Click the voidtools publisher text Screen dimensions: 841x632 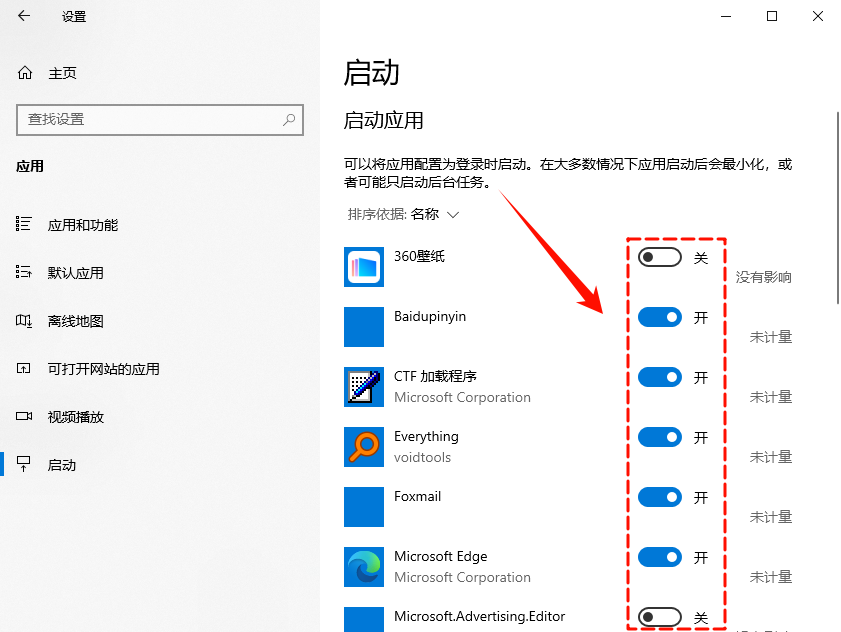click(x=423, y=457)
